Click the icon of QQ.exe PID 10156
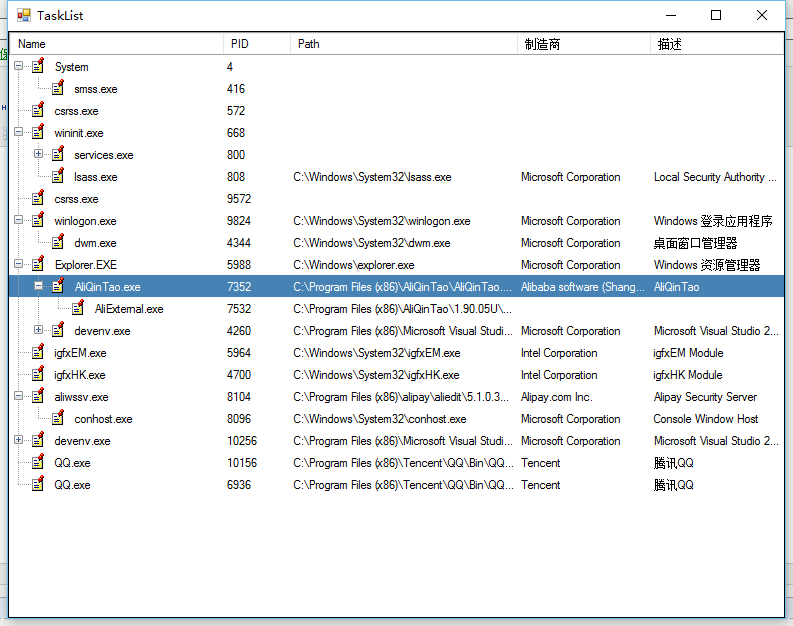This screenshot has width=793, height=626. [38, 462]
